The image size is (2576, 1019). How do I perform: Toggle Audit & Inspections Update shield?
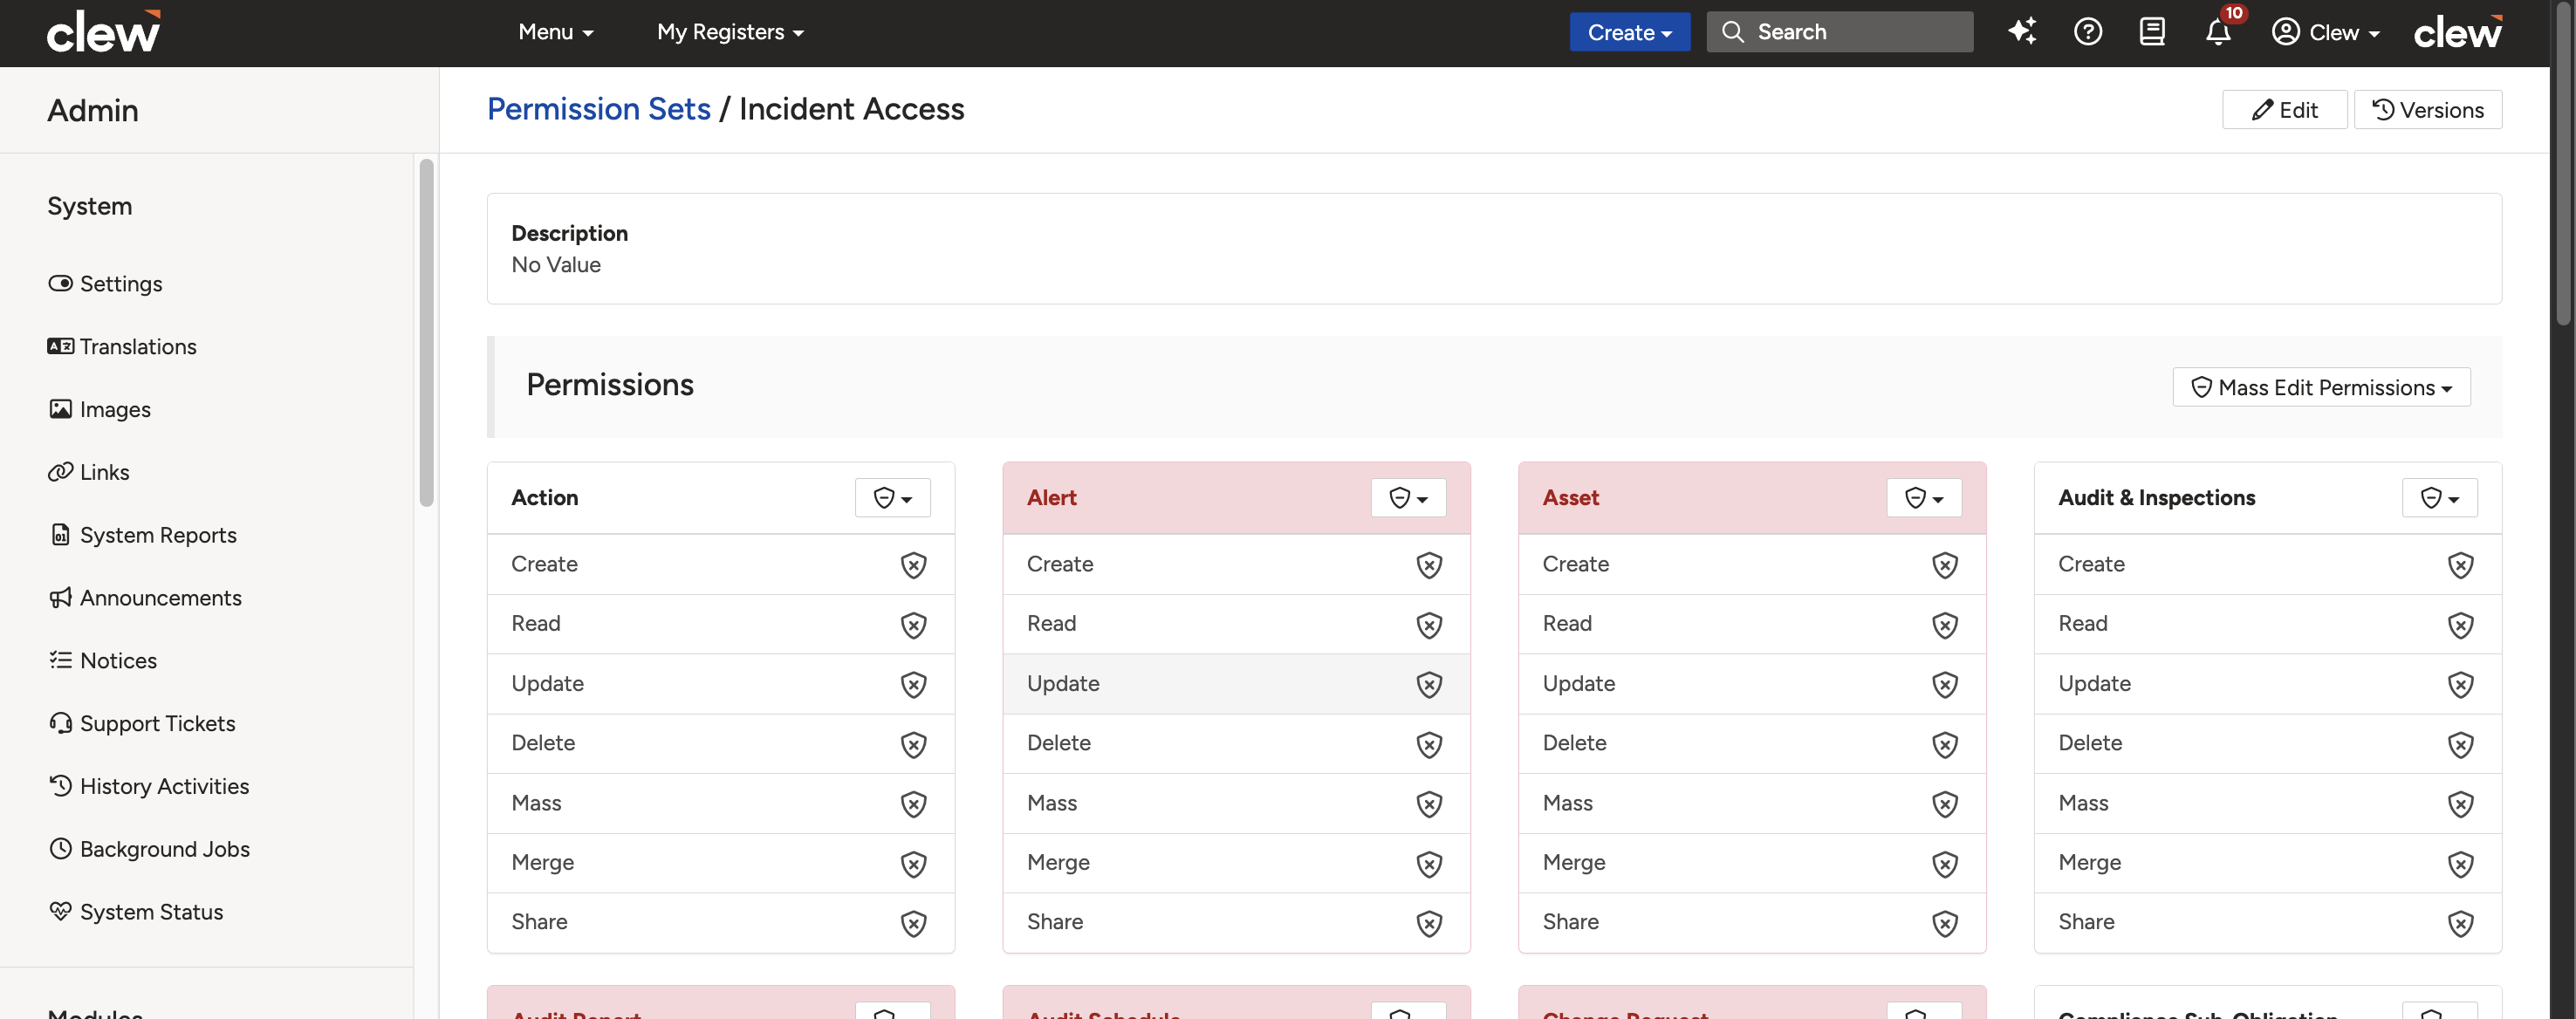coord(2460,684)
